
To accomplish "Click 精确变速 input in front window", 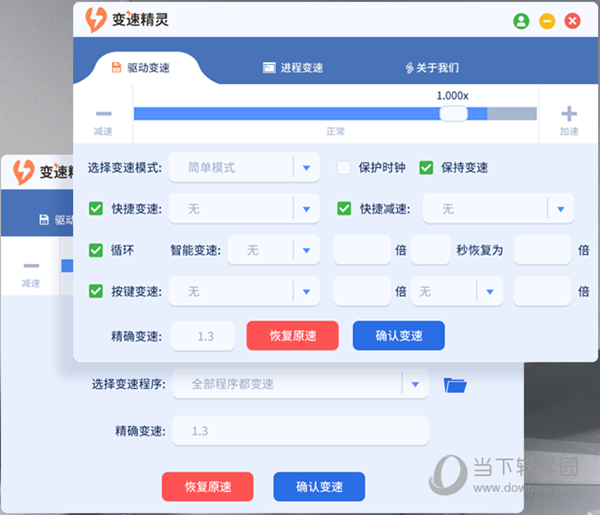I will (x=203, y=336).
